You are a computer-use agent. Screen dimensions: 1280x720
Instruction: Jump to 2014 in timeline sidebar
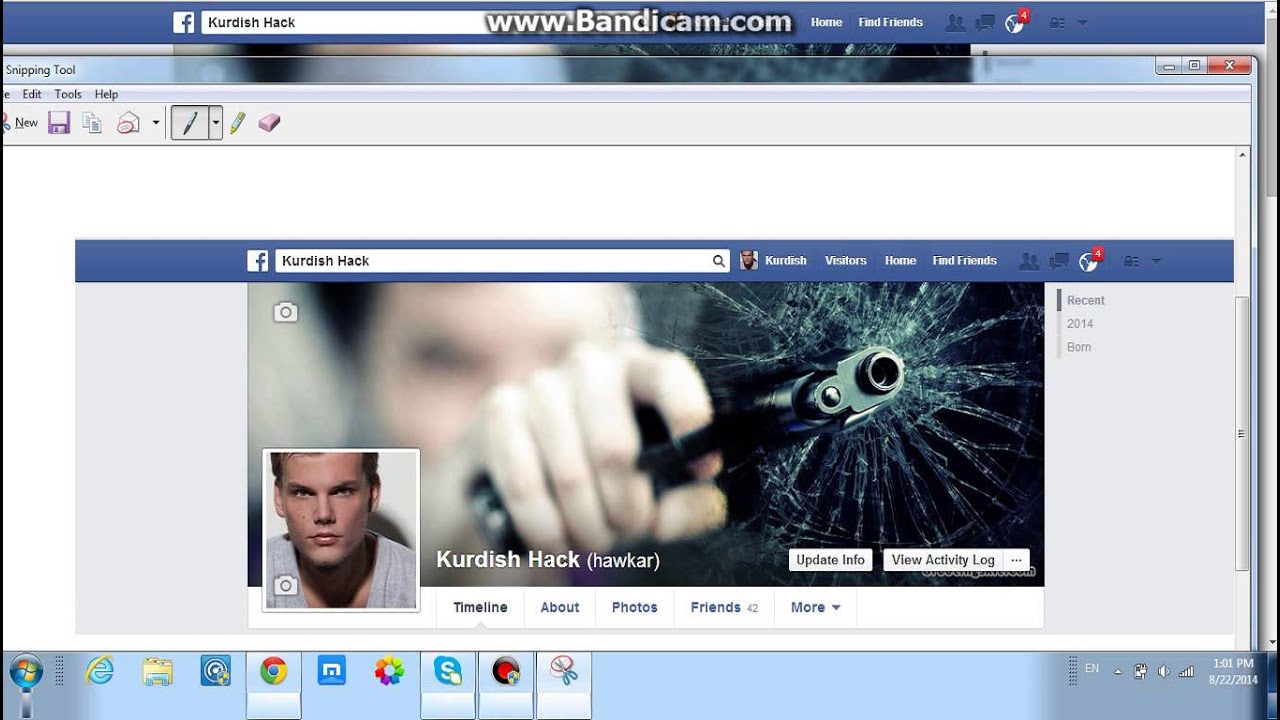[1080, 324]
